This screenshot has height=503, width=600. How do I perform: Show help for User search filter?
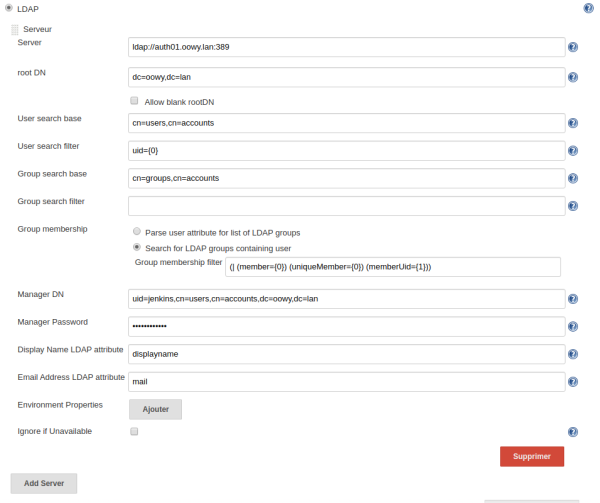click(573, 151)
